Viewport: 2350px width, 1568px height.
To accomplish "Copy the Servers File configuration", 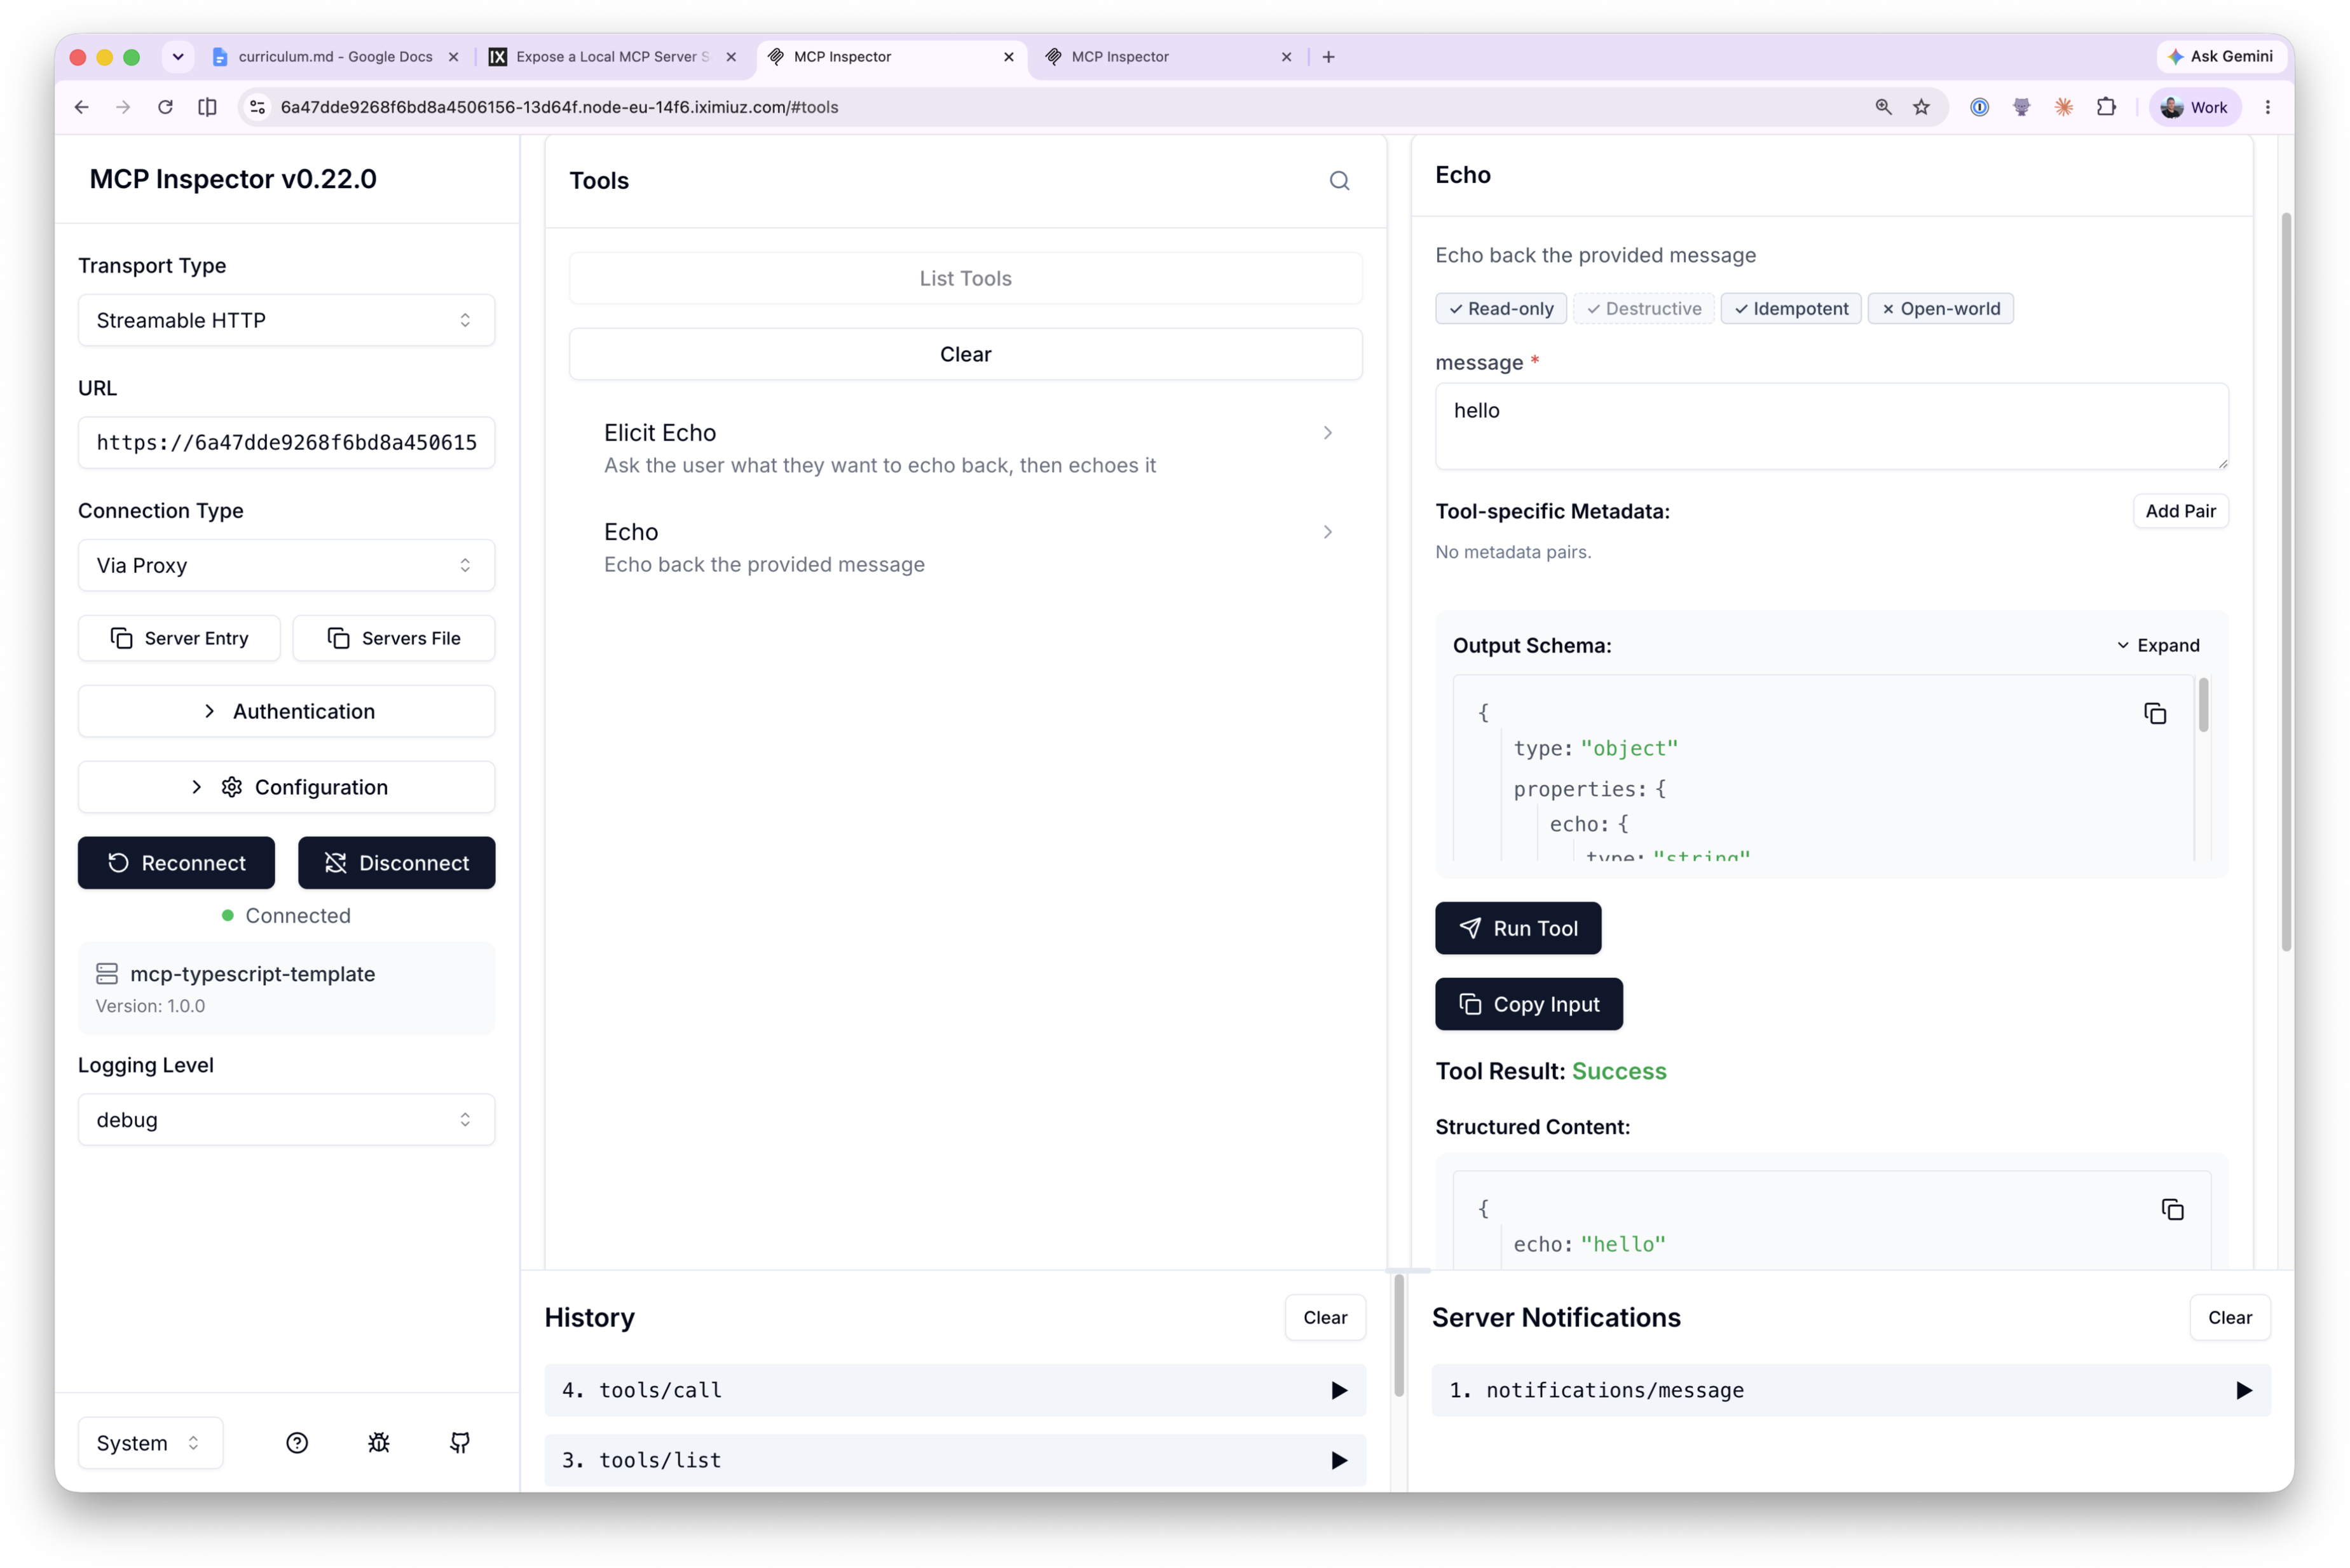I will [x=393, y=638].
